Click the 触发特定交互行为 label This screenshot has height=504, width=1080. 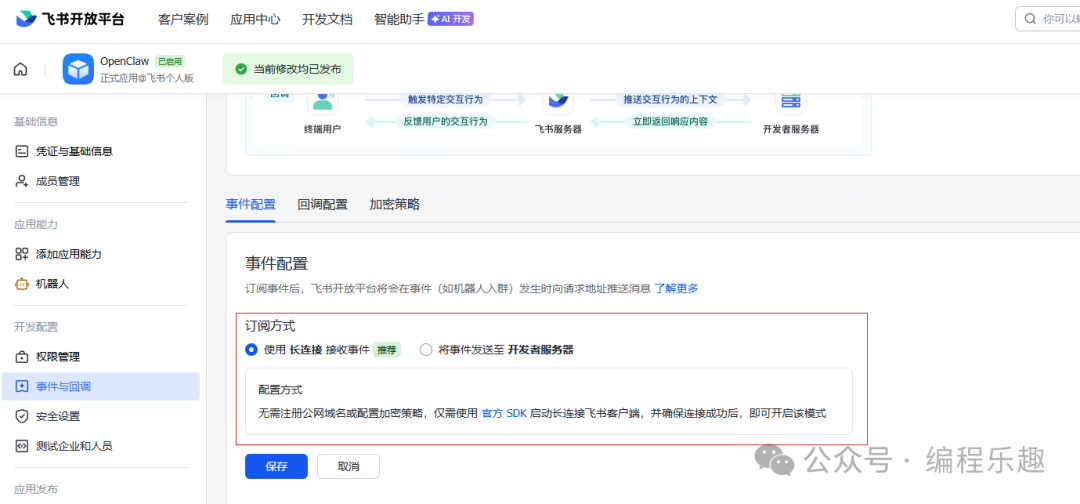446,100
